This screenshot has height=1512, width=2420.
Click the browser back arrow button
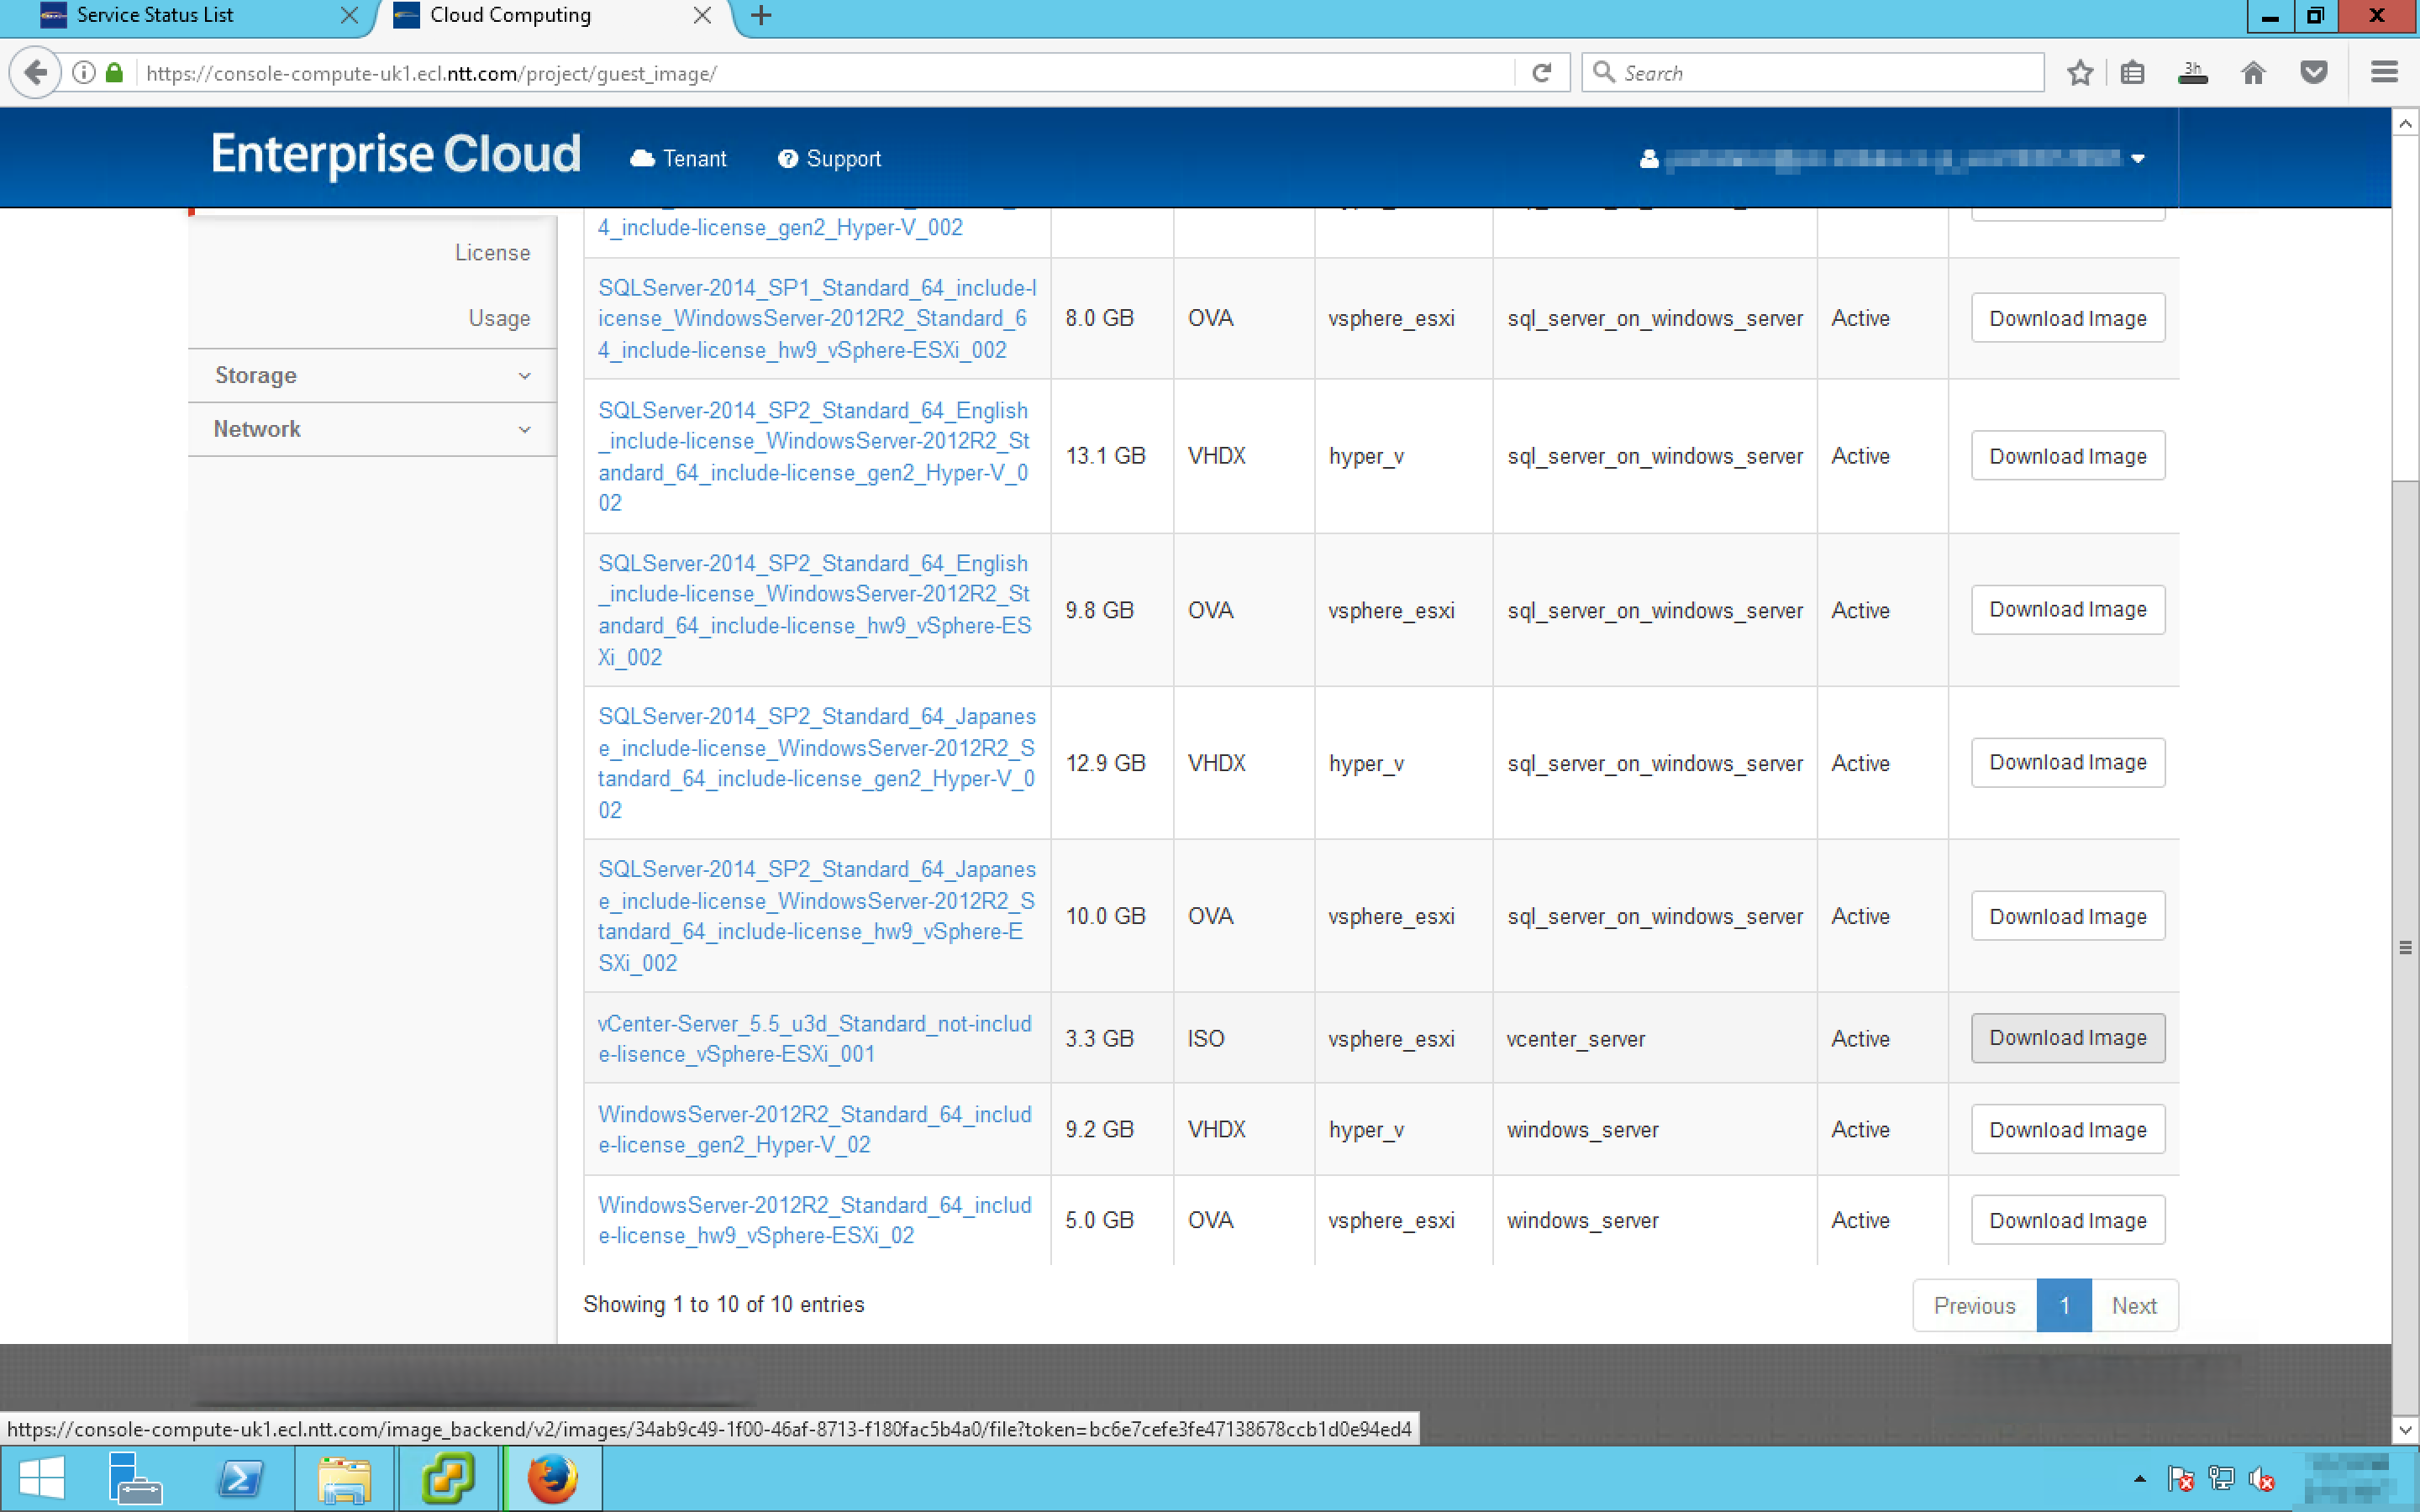pyautogui.click(x=36, y=73)
